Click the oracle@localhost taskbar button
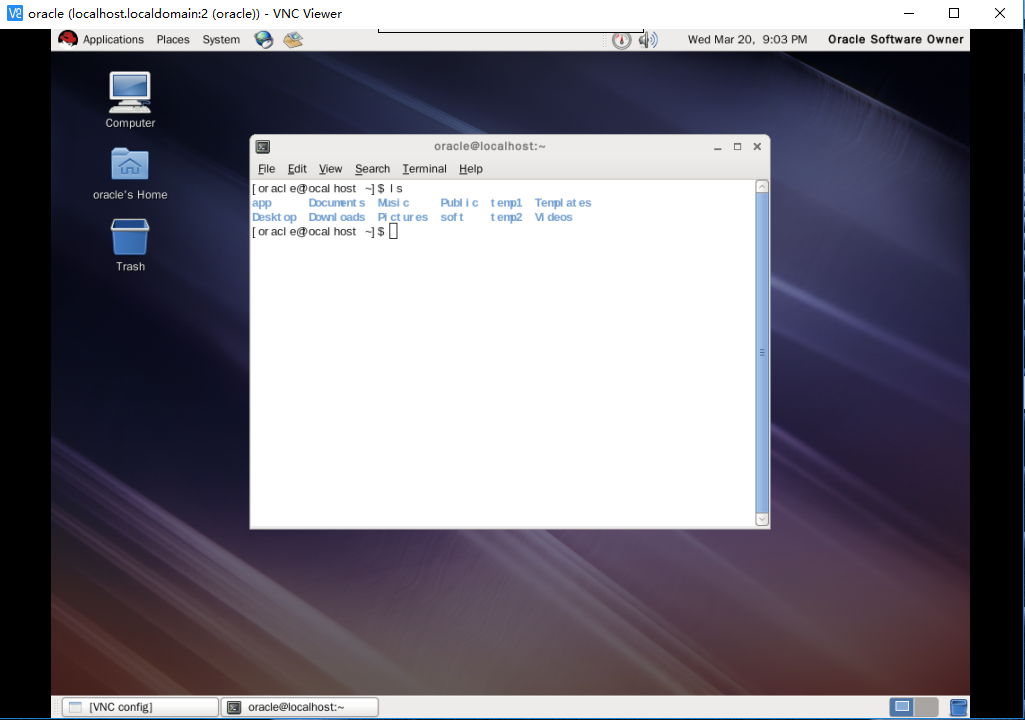1025x720 pixels. coord(300,707)
